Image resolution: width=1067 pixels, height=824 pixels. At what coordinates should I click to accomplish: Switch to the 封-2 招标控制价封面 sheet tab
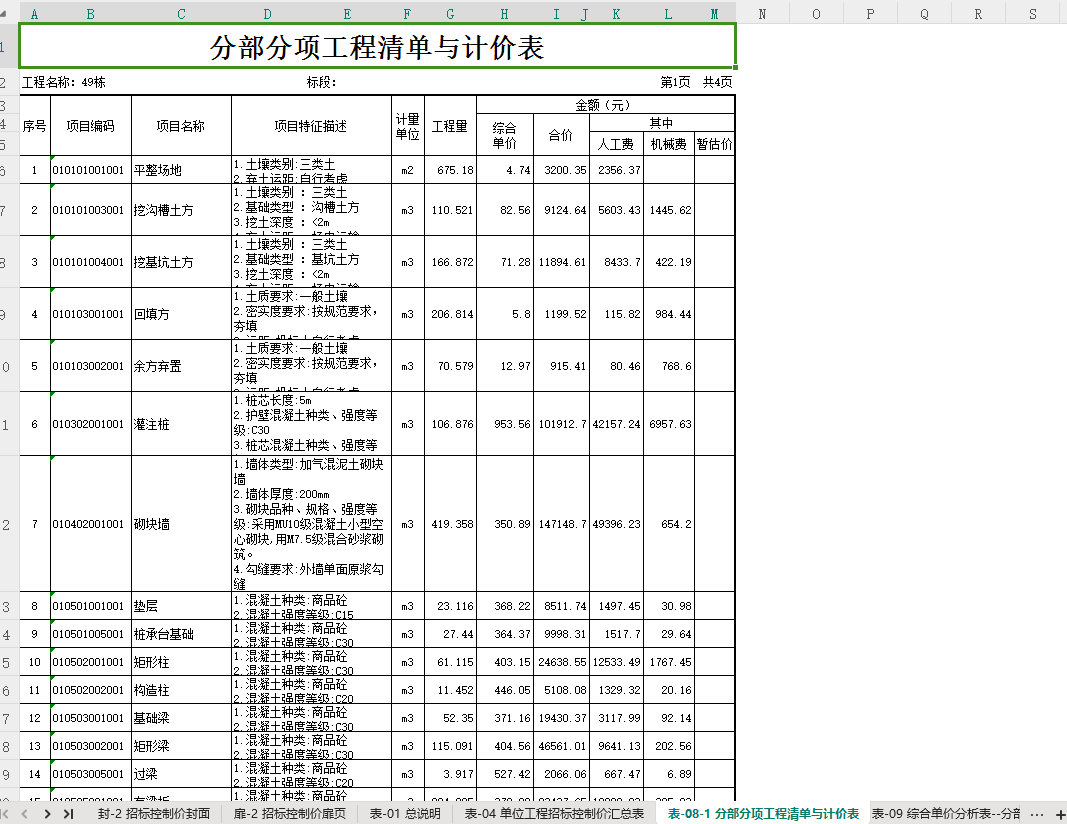pos(154,814)
